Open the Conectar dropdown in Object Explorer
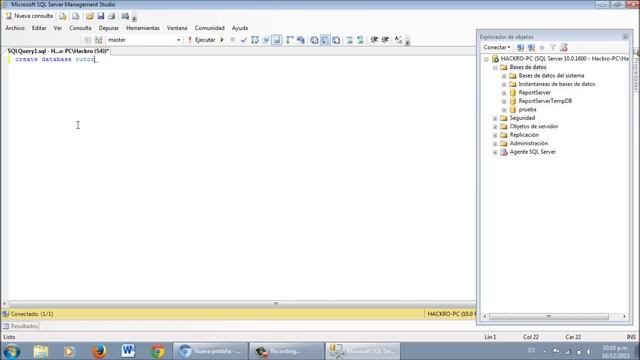Screen dimensions: 640x360 497,47
